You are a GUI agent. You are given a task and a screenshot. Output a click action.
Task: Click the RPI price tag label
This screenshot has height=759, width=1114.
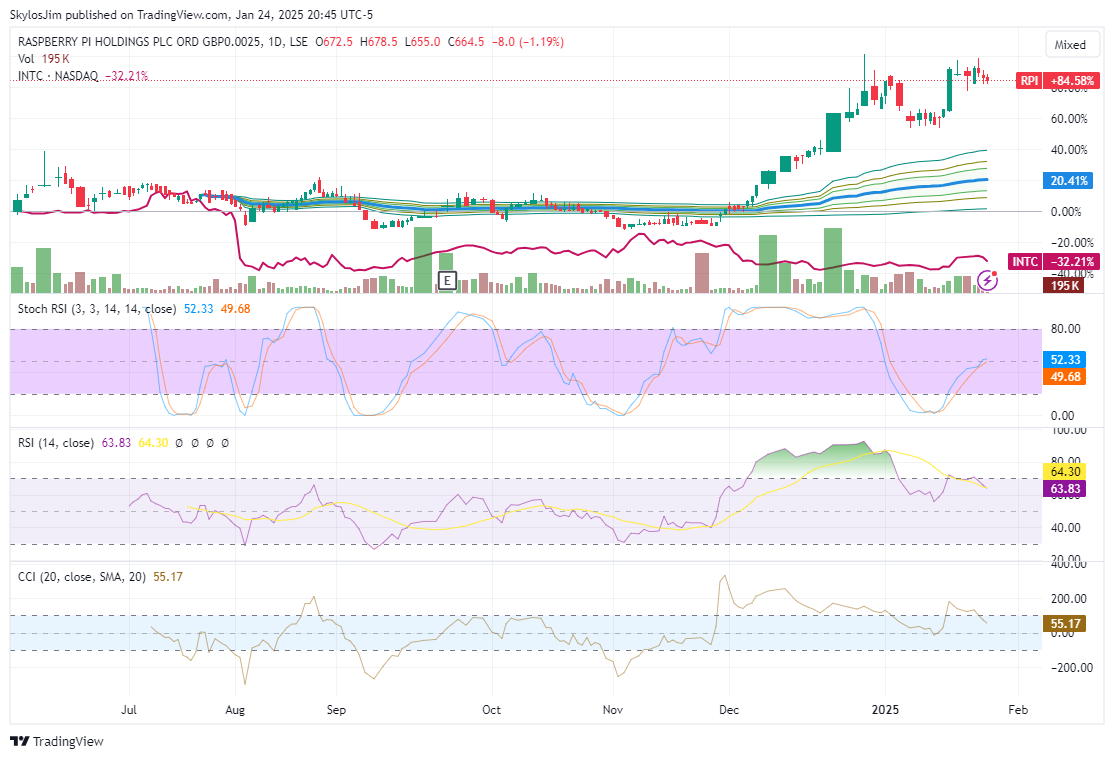1029,81
